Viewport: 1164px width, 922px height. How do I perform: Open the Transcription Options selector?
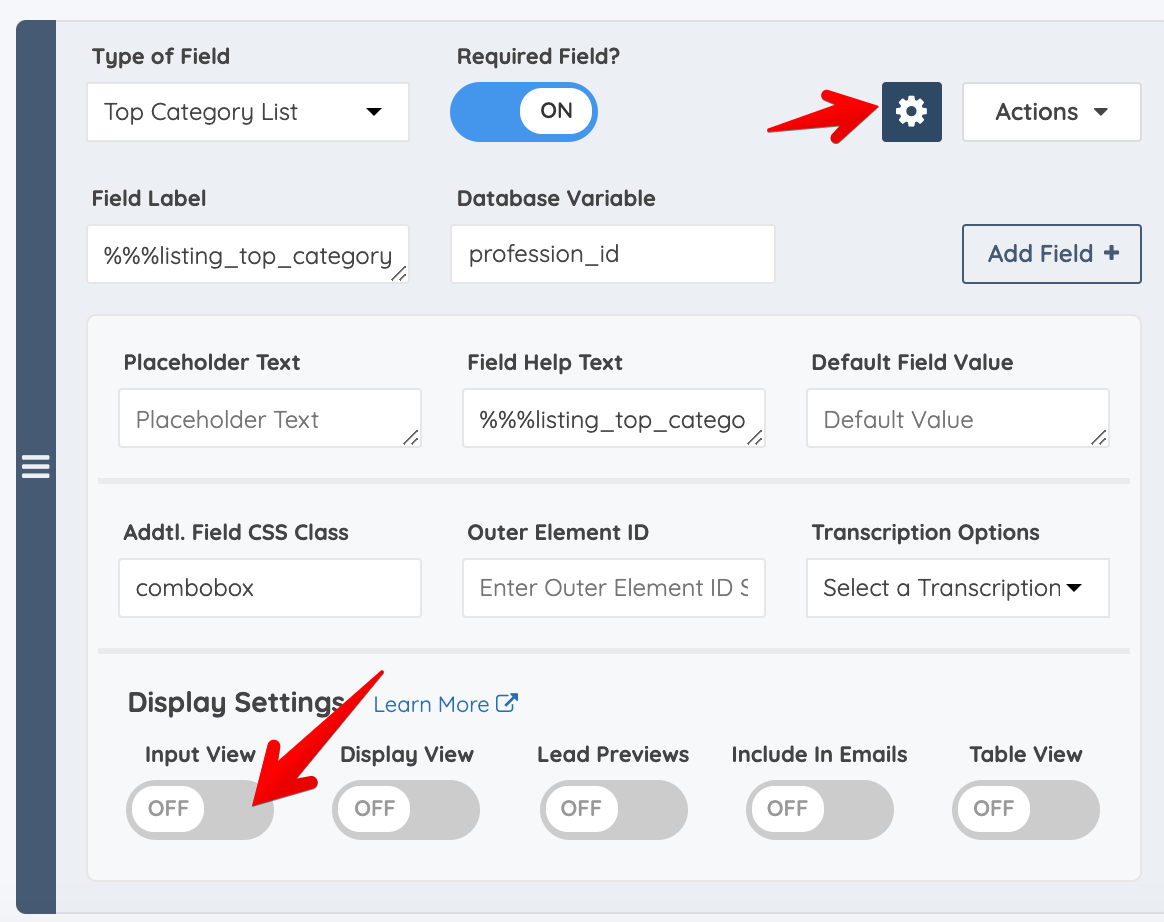tap(956, 588)
